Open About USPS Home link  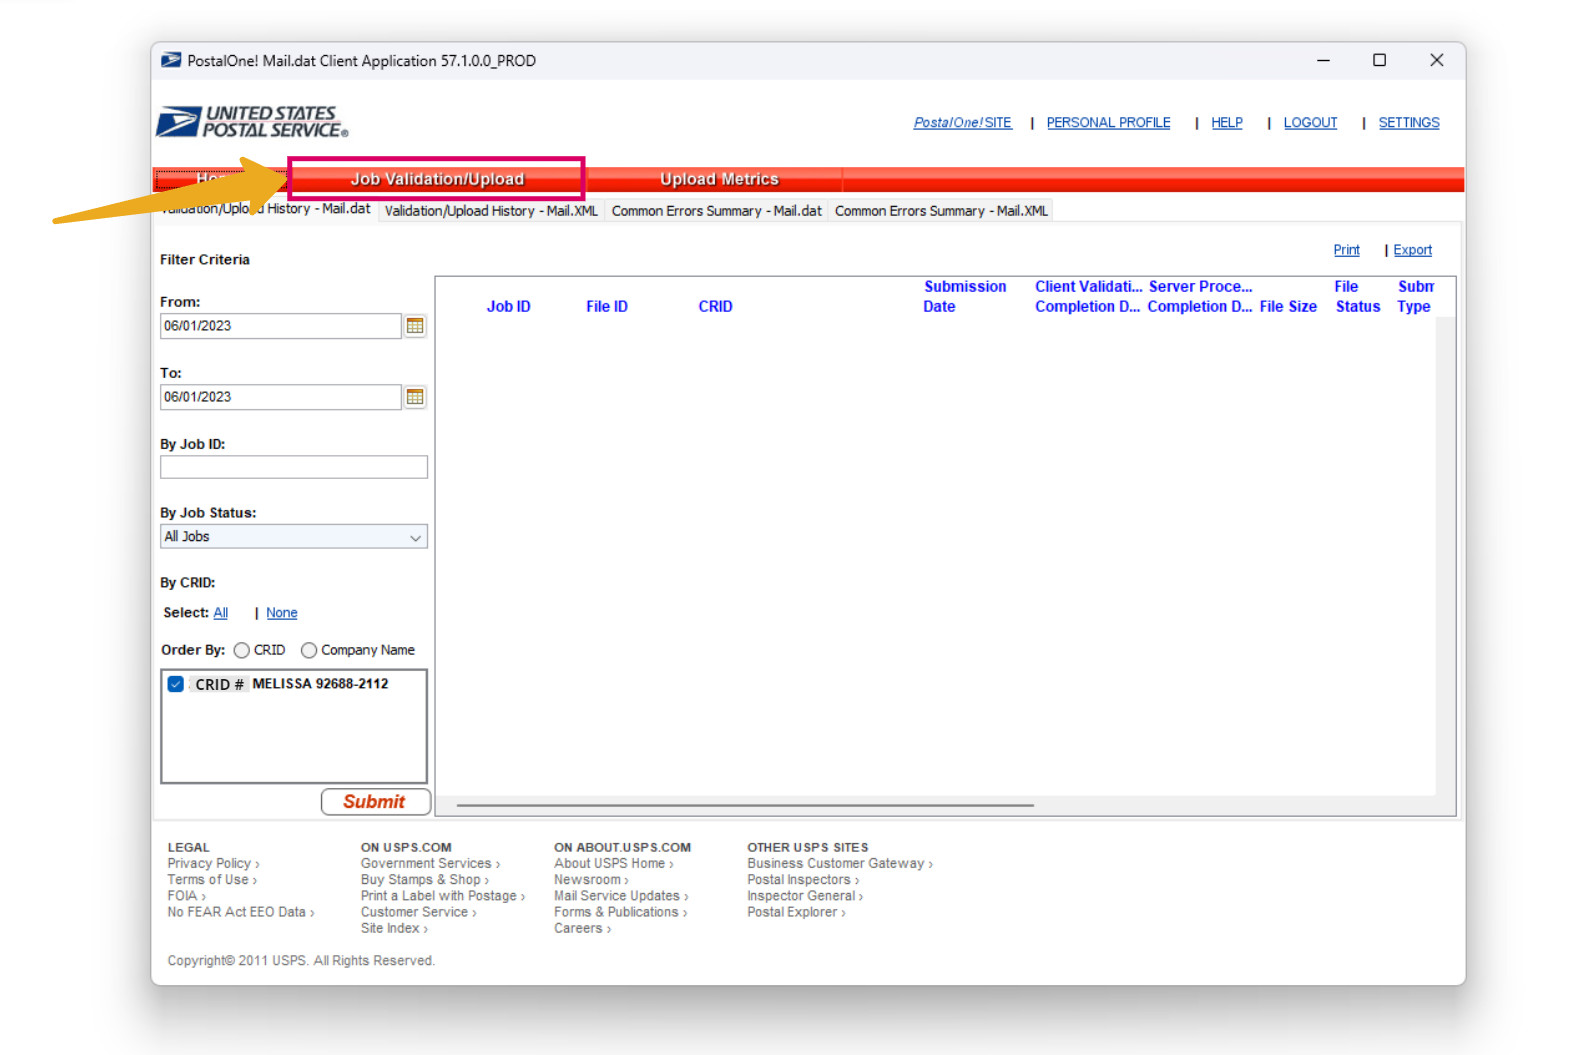(613, 864)
